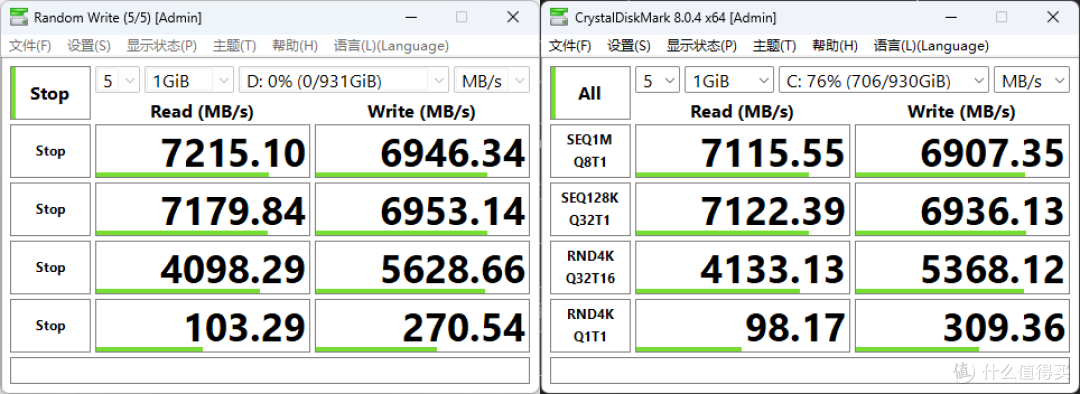
Task: Expand test count dropdown in CrystalDiskMark 8.0.4 window
Action: click(658, 80)
